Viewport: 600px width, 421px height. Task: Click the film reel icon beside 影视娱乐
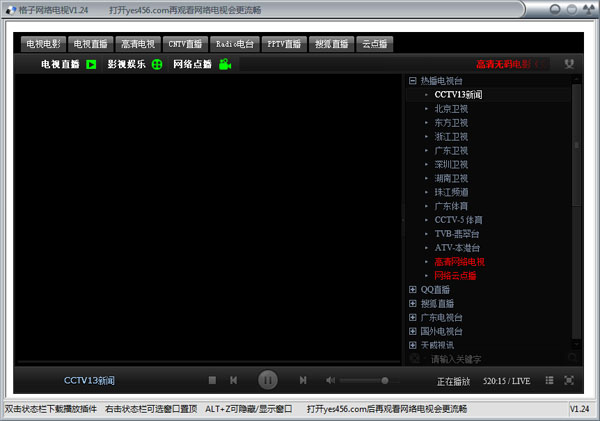tap(157, 64)
